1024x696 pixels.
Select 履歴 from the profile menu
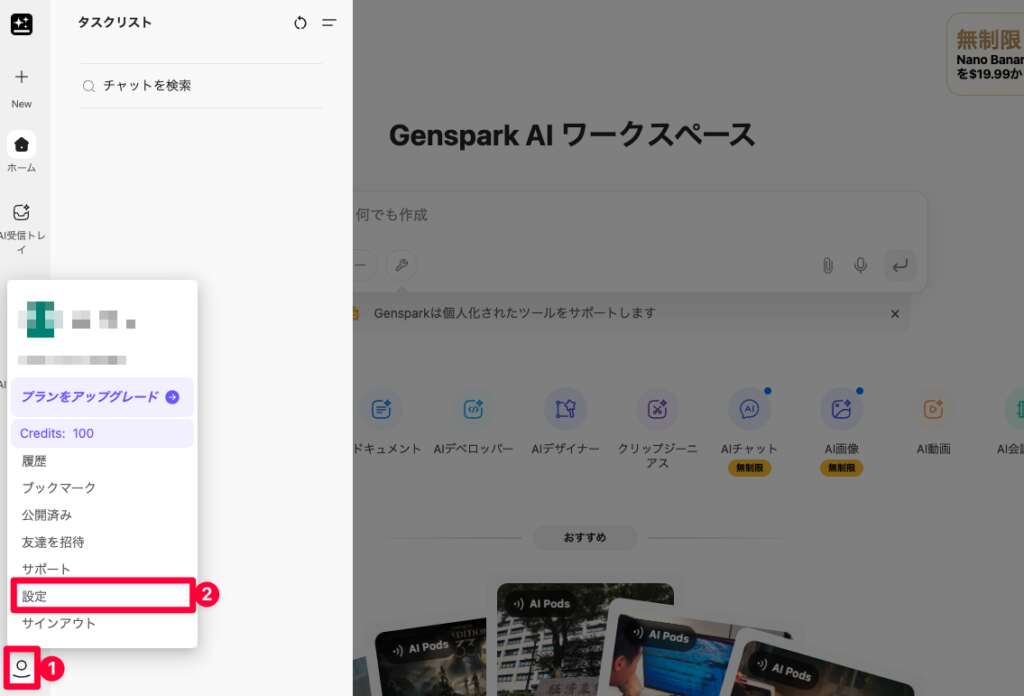[x=35, y=461]
